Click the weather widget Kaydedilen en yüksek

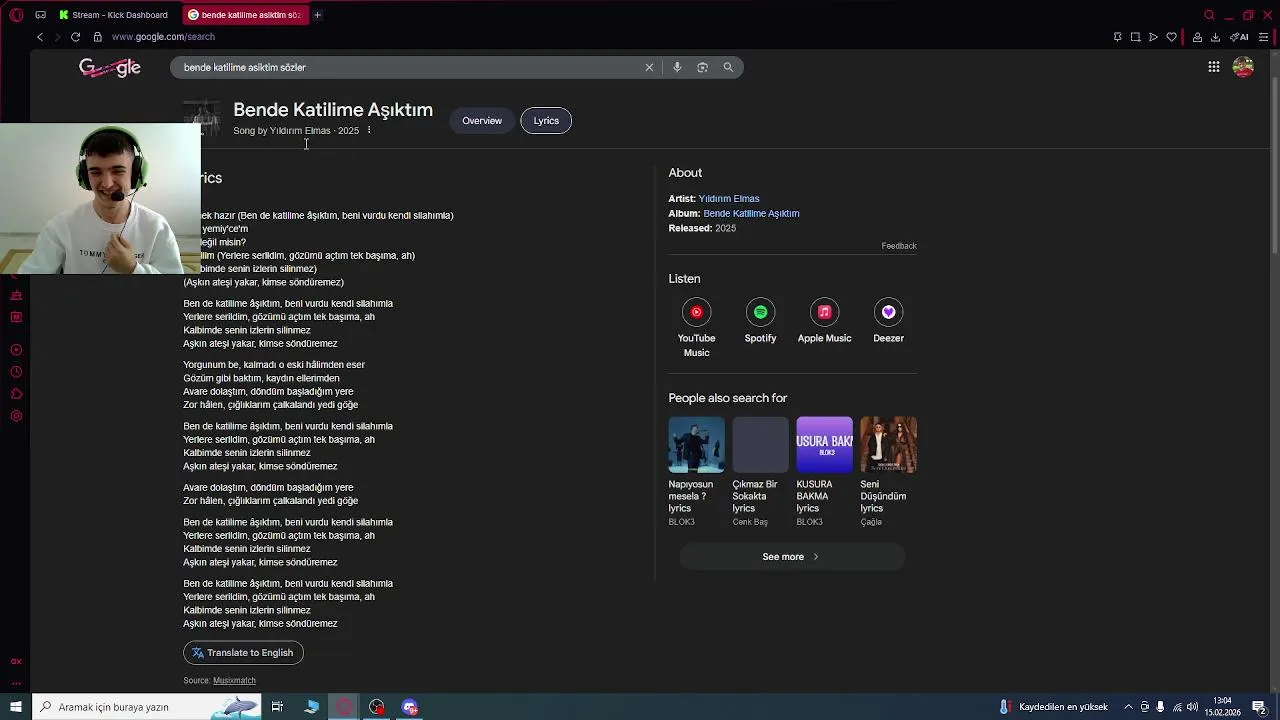[1053, 707]
